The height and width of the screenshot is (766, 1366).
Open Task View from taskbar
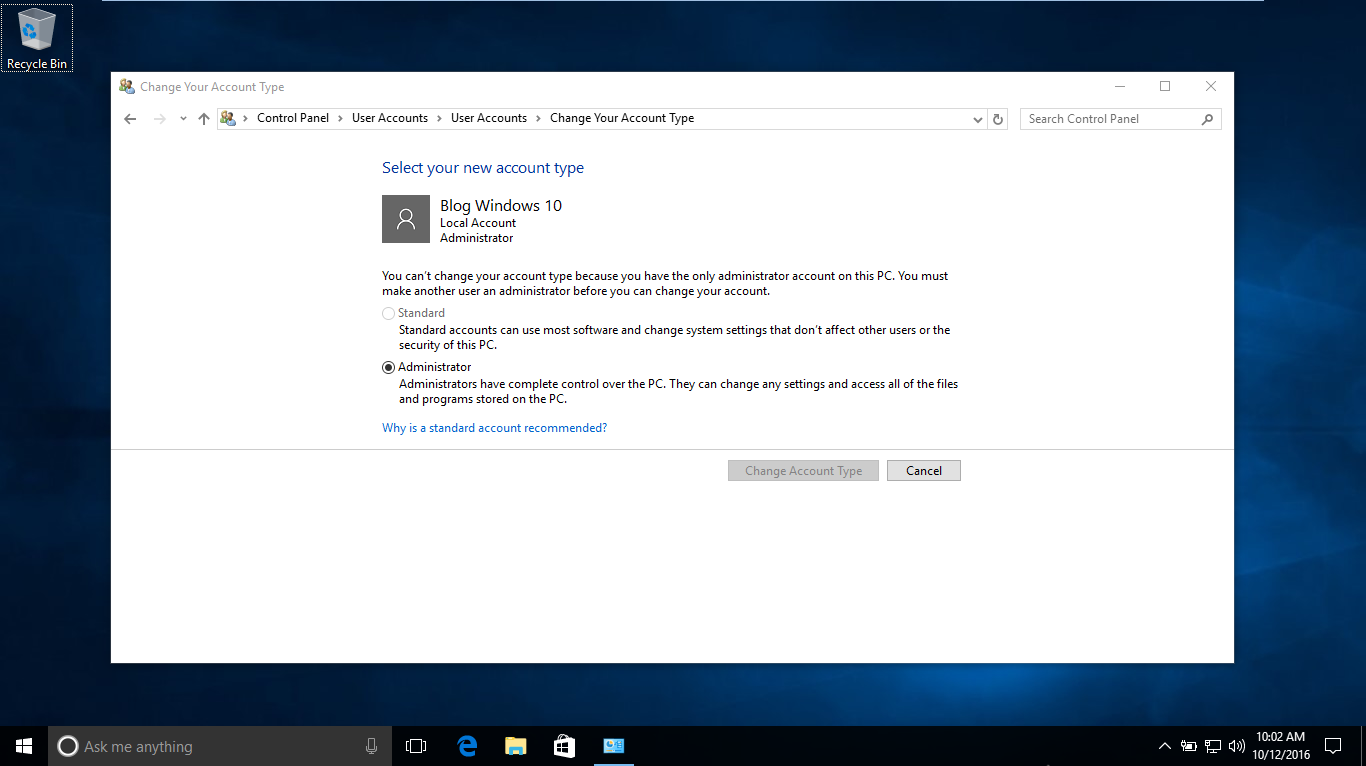416,746
